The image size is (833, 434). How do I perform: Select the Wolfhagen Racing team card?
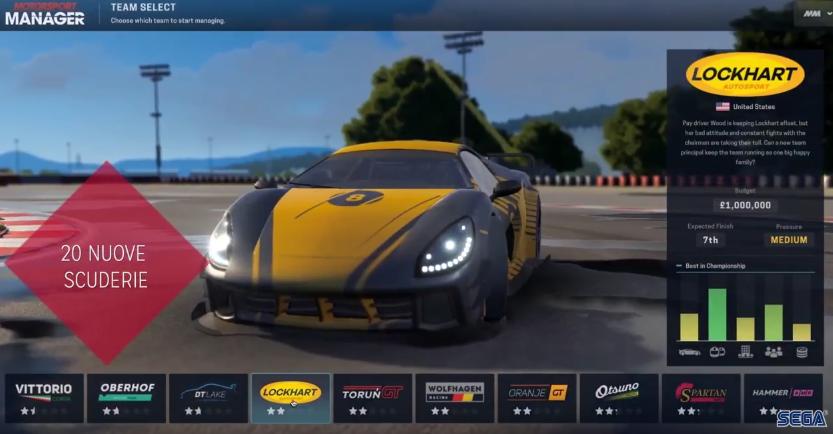pyautogui.click(x=455, y=398)
